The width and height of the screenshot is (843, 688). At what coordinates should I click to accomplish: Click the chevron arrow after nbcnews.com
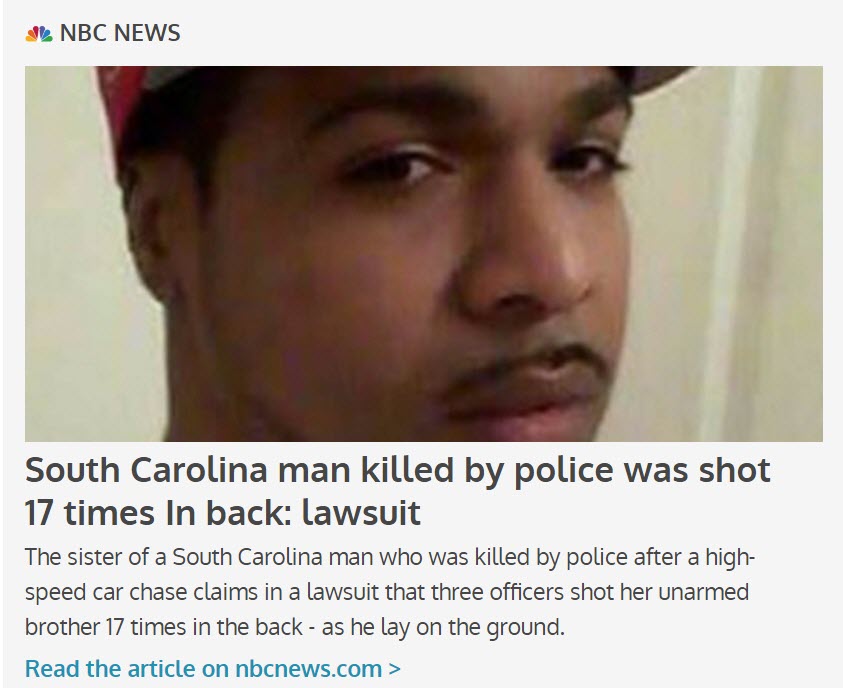coord(395,669)
